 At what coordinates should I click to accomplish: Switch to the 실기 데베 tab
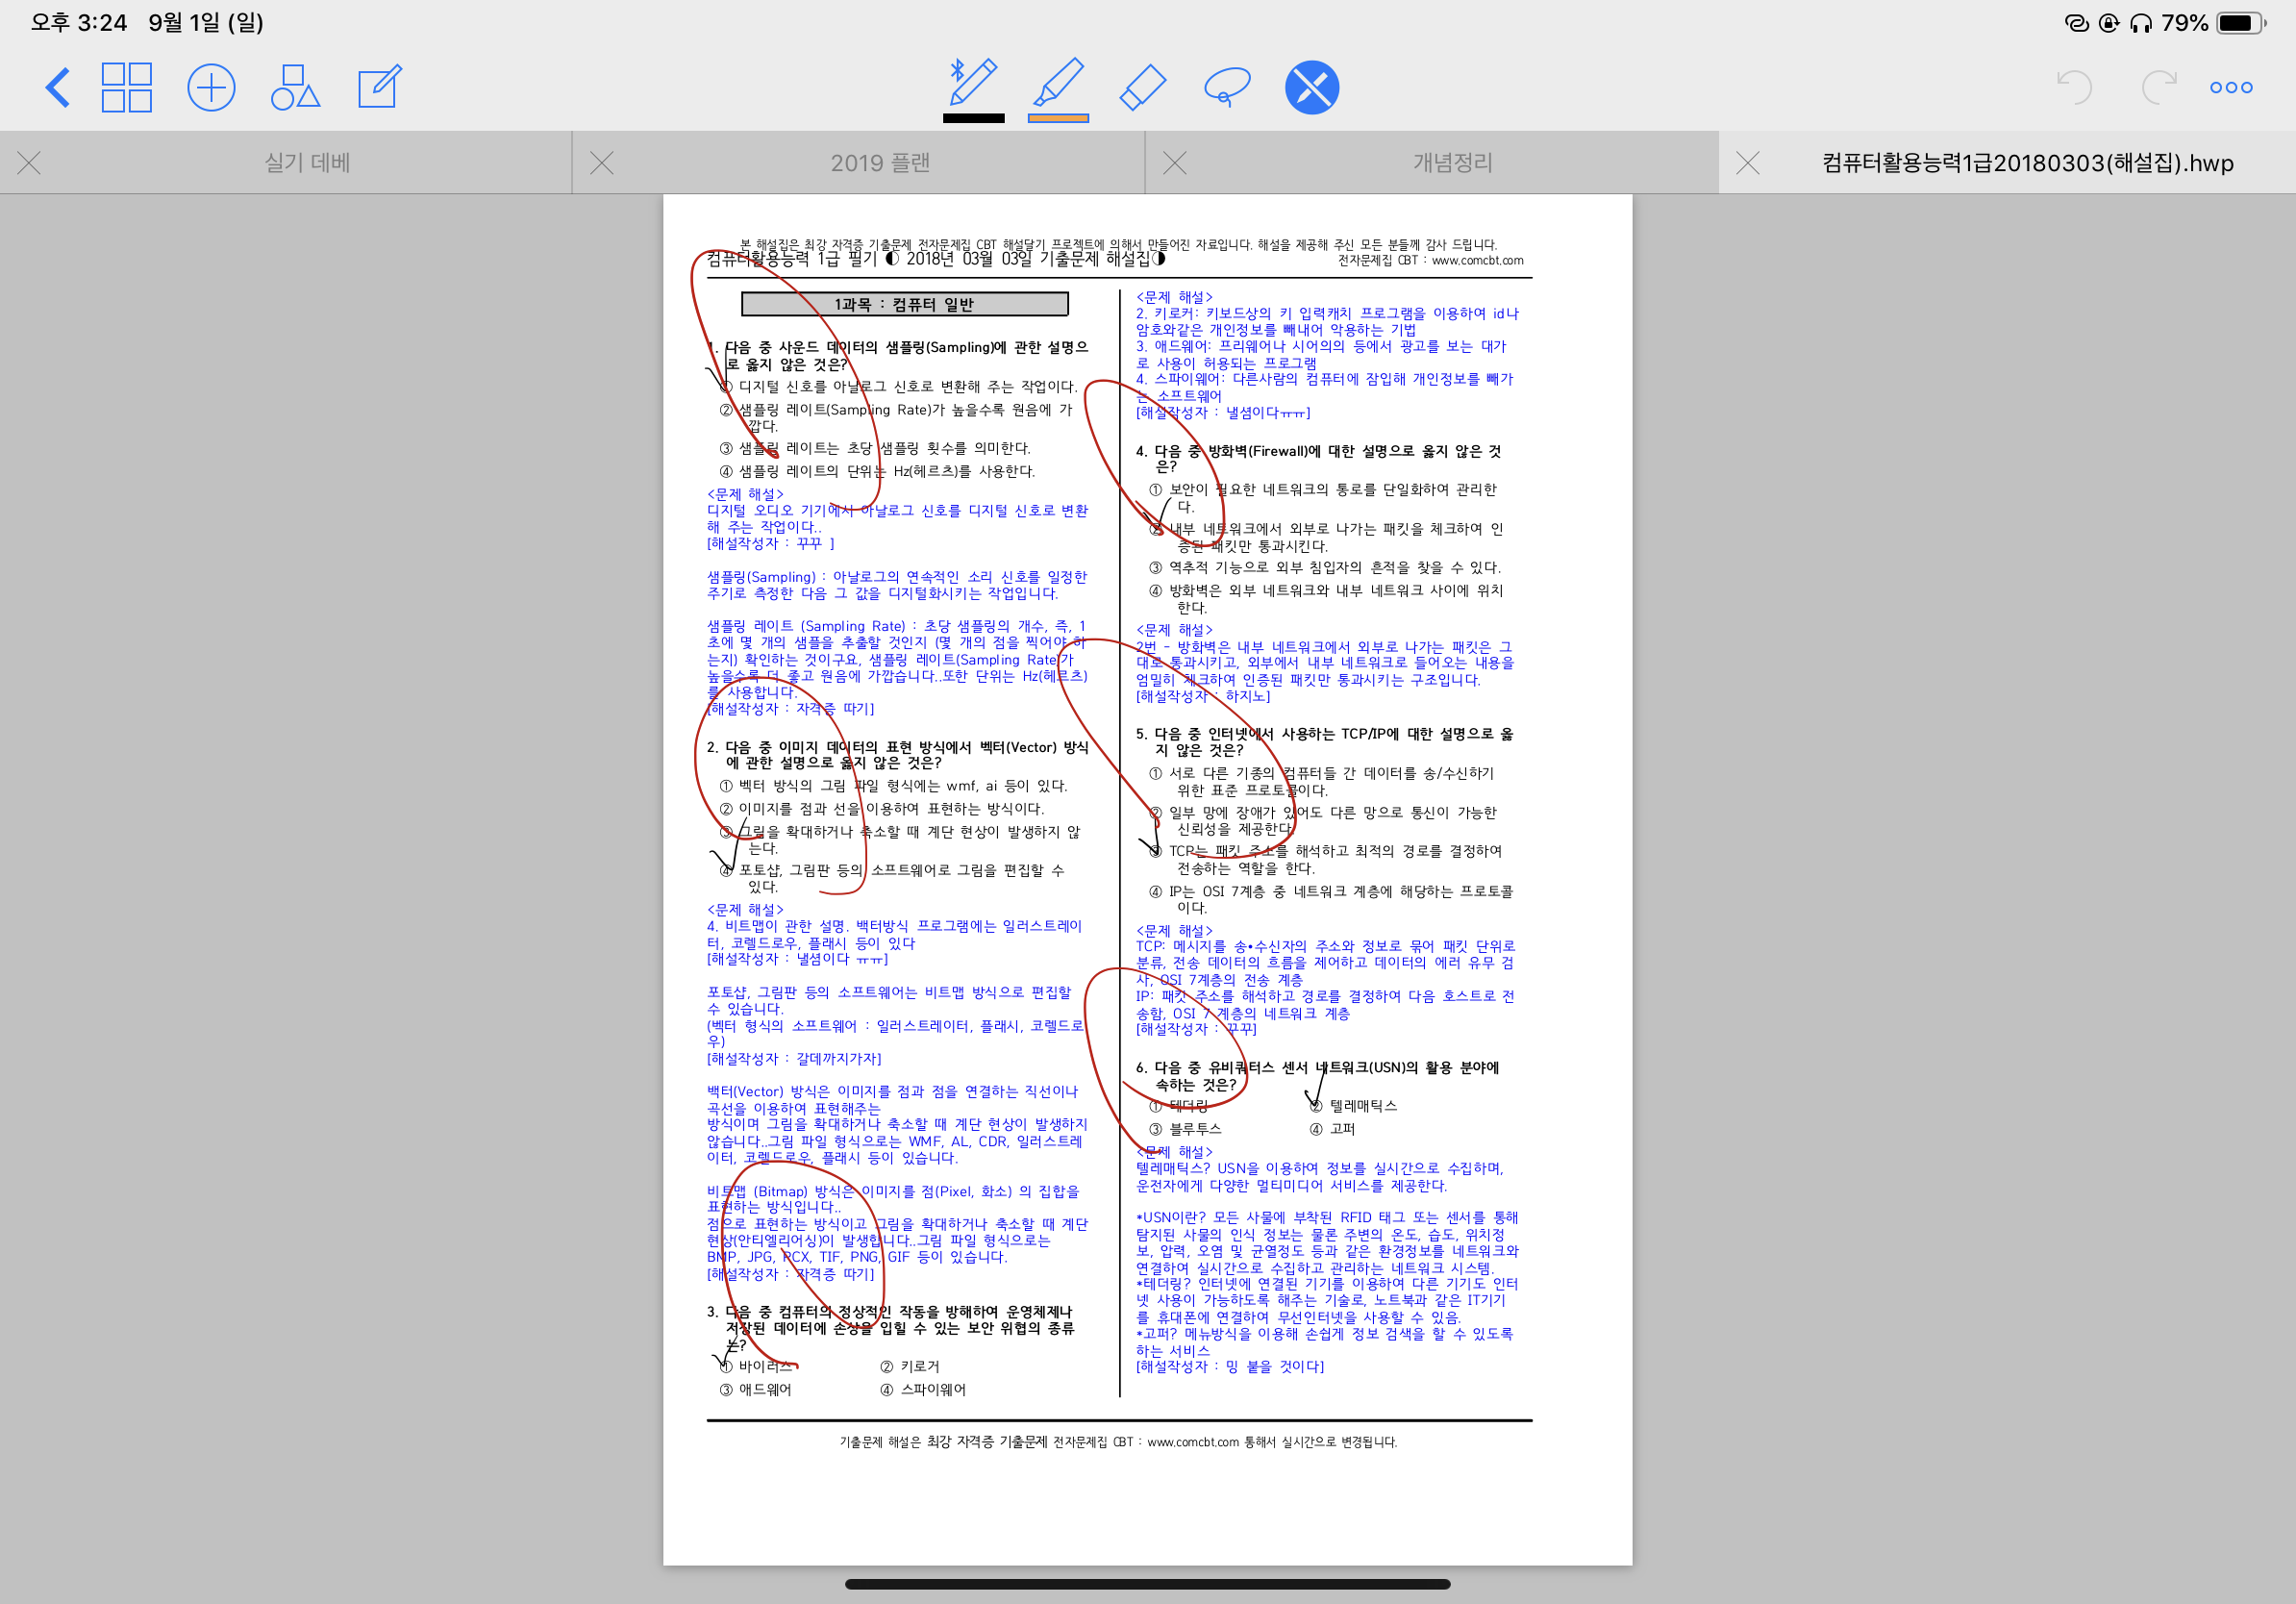[307, 163]
